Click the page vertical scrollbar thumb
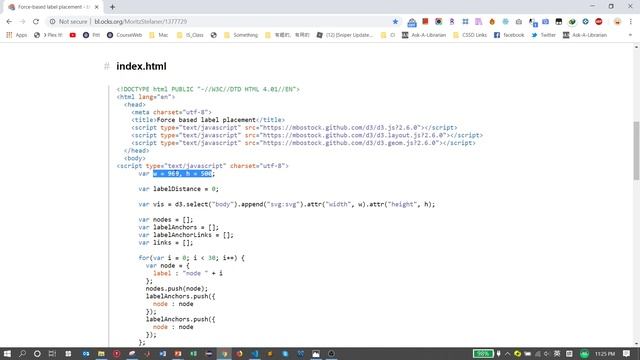The image size is (640, 360). click(636, 150)
